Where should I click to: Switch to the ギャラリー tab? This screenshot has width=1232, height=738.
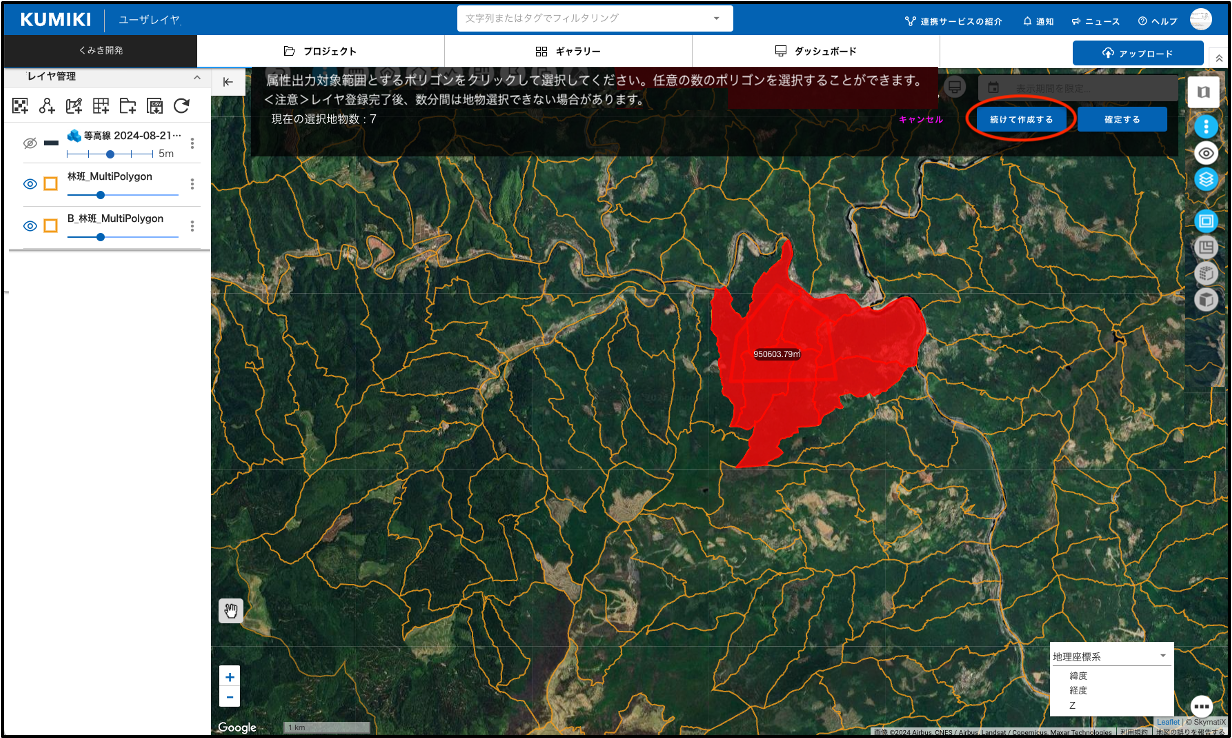(x=568, y=51)
